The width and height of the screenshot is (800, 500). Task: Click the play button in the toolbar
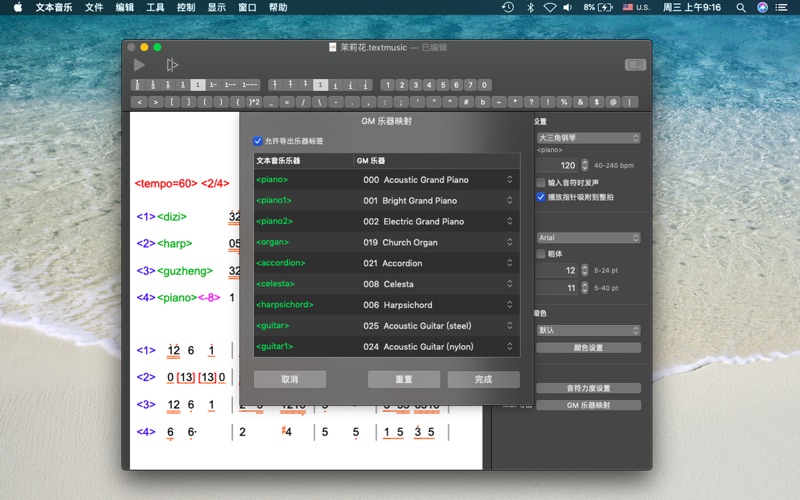tap(139, 65)
